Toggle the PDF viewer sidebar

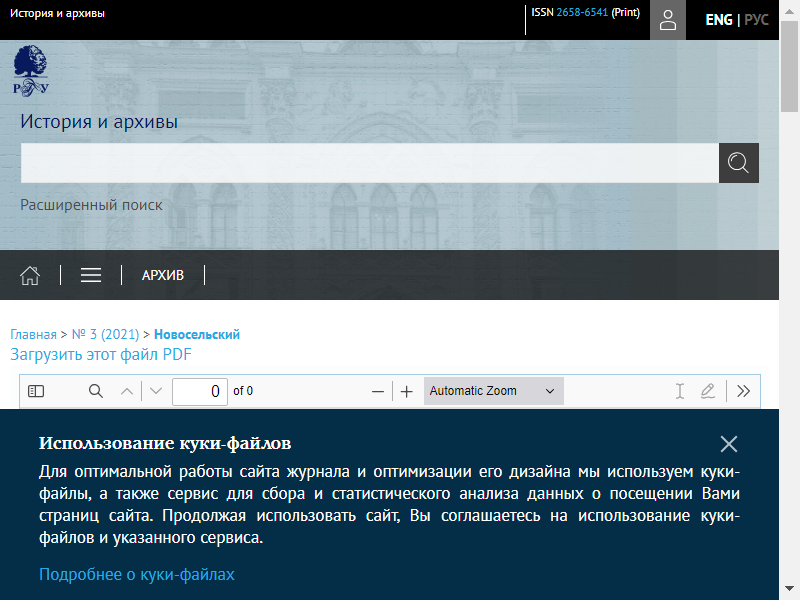[x=36, y=391]
